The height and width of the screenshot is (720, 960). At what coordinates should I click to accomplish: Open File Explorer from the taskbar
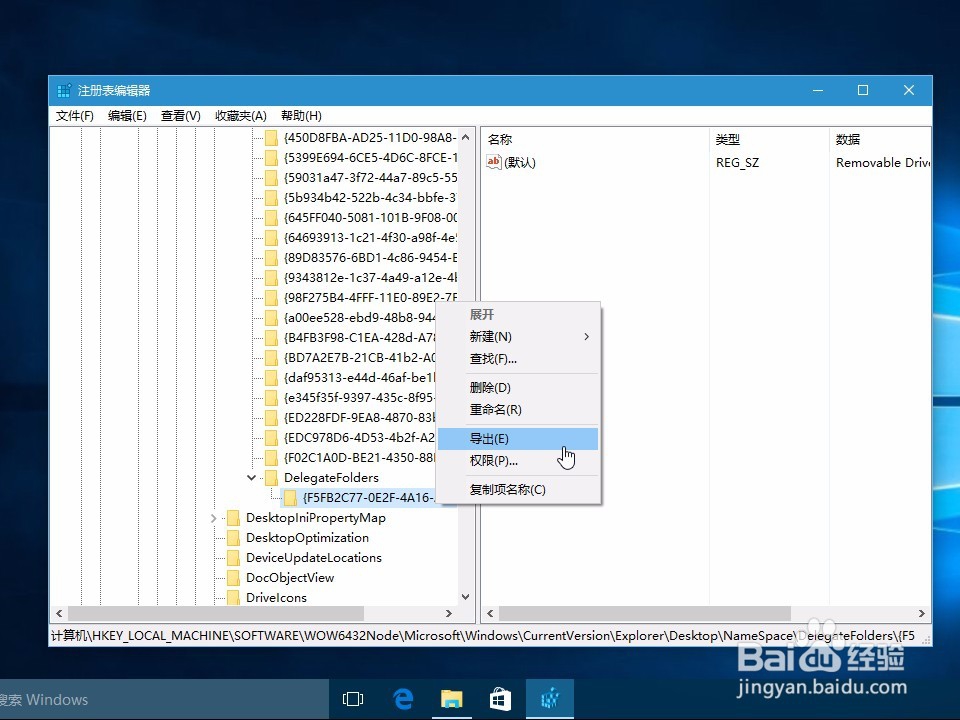click(451, 699)
